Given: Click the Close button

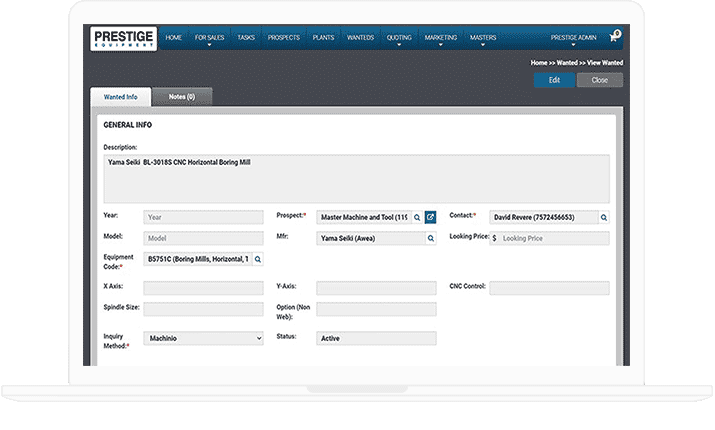Looking at the screenshot, I should (x=599, y=80).
